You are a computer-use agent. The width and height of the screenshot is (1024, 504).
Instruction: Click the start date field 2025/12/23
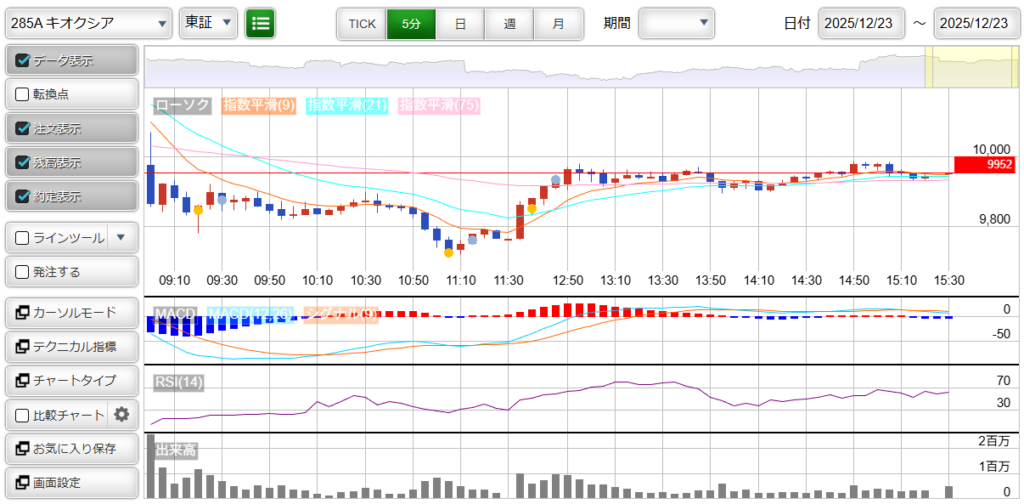[861, 23]
